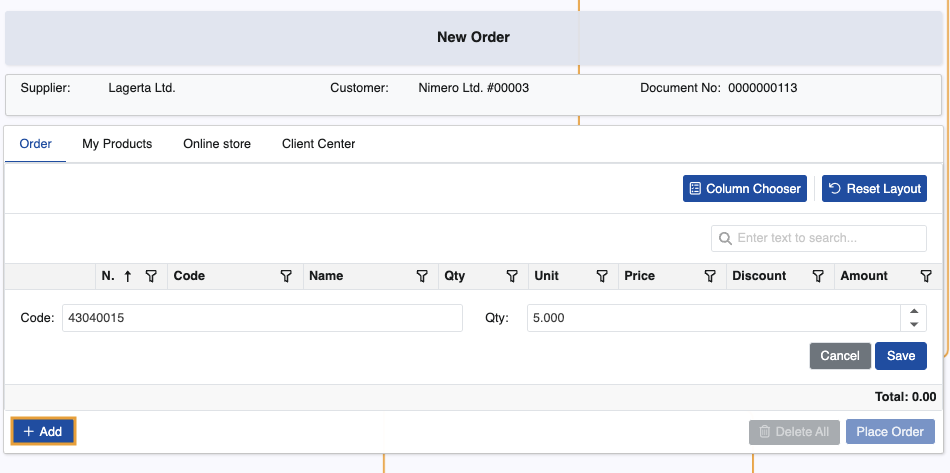Sort by the Price column header
This screenshot has height=473, width=950.
(x=640, y=276)
